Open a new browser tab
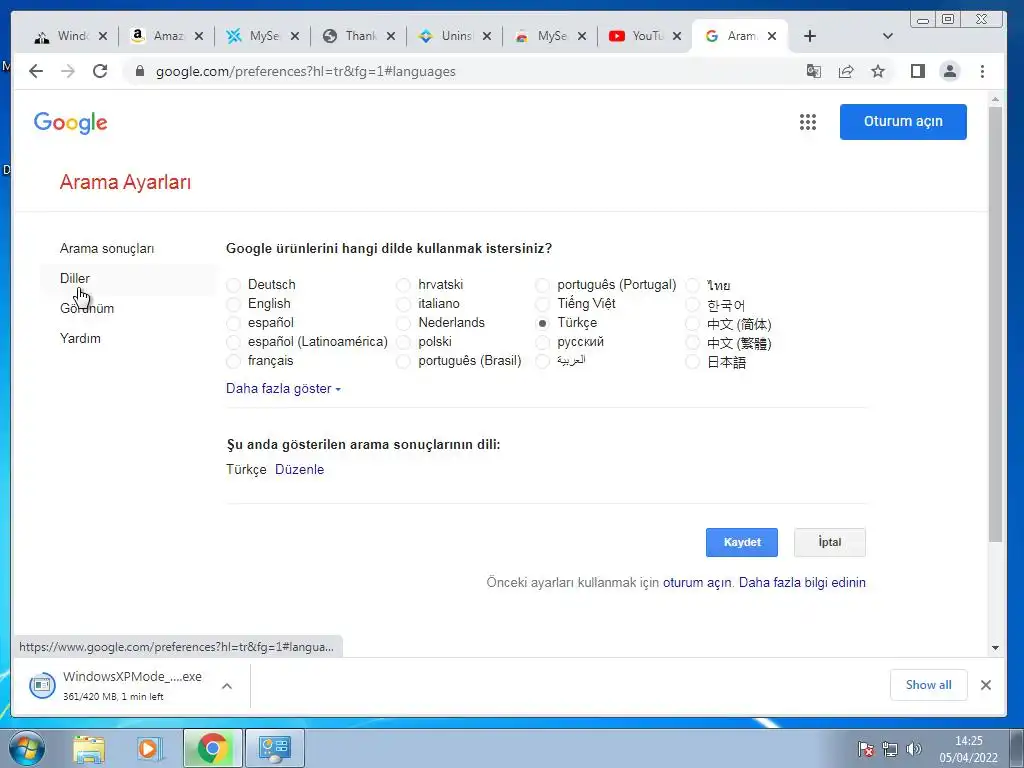The image size is (1024, 768). (810, 36)
